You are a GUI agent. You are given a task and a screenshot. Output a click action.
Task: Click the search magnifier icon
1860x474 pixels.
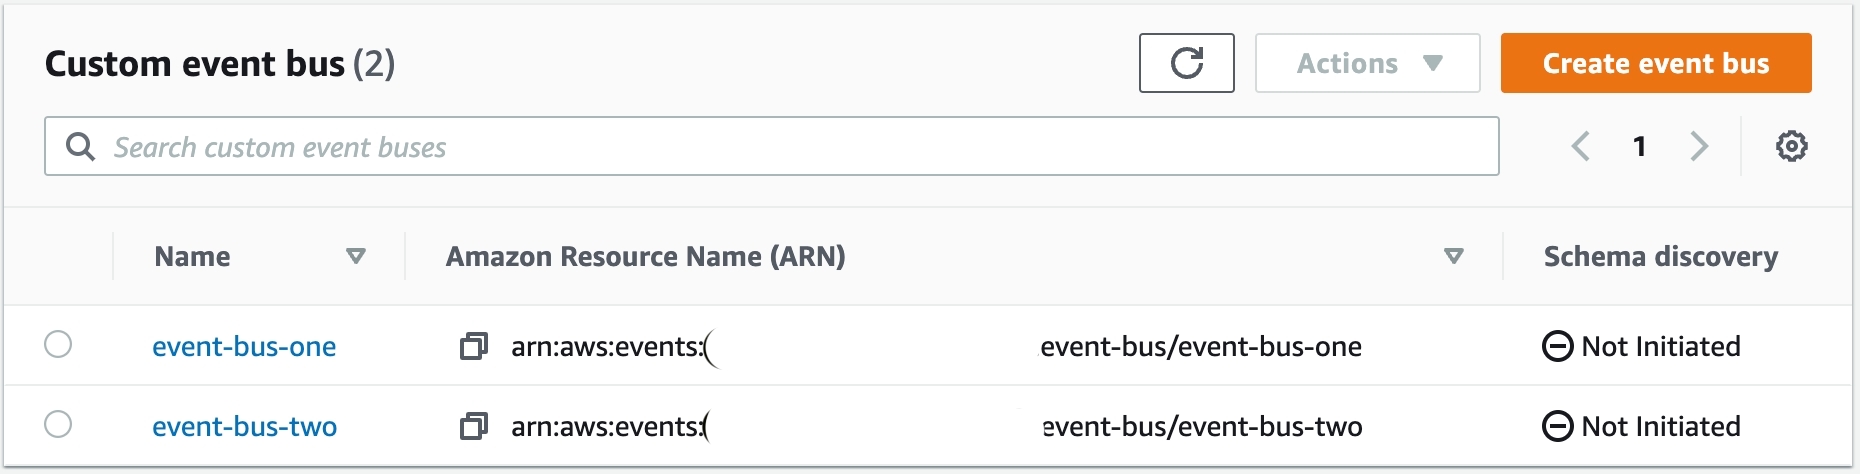click(x=80, y=147)
